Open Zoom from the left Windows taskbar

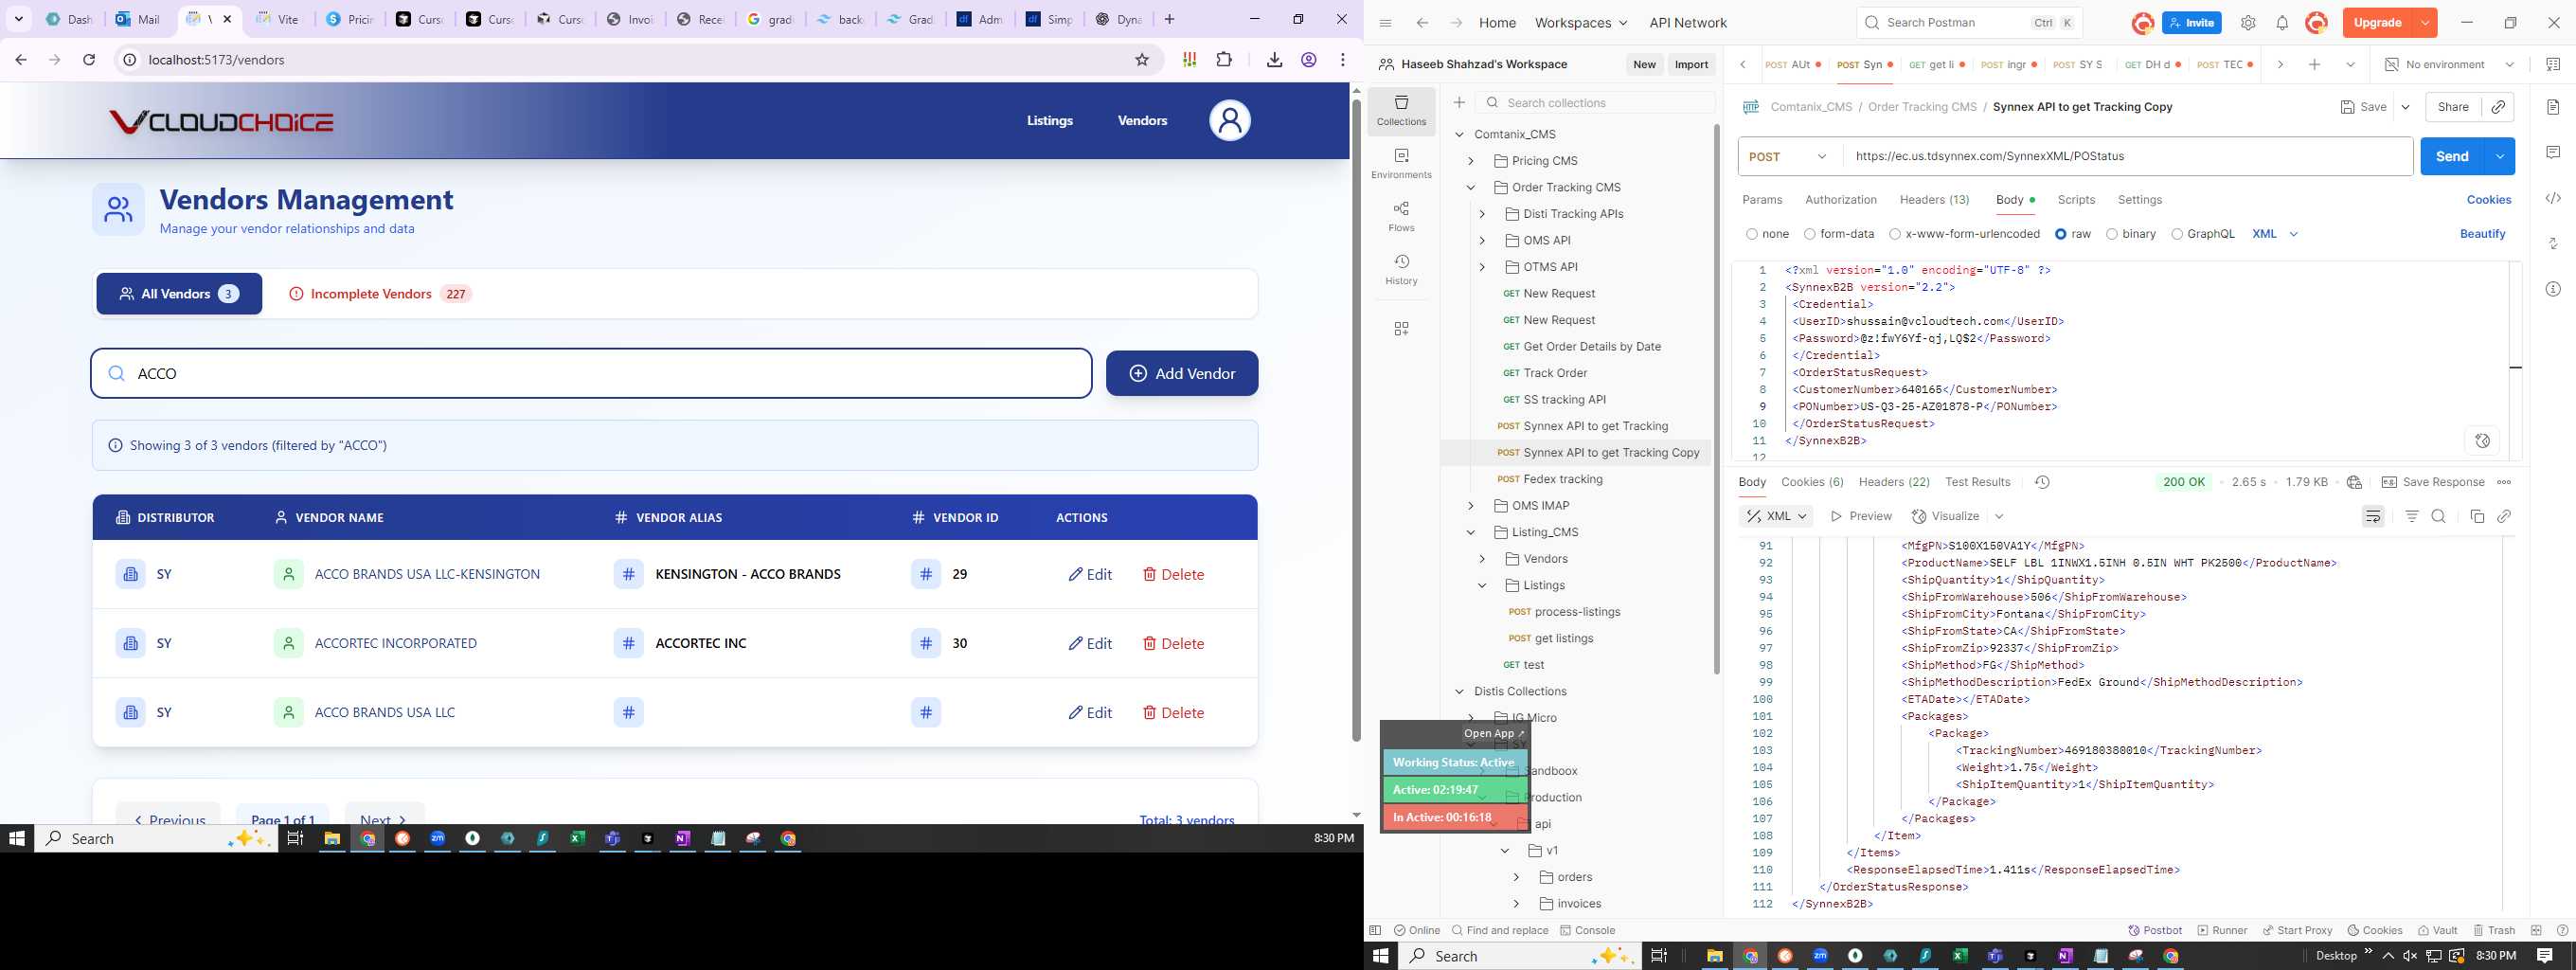tap(438, 839)
